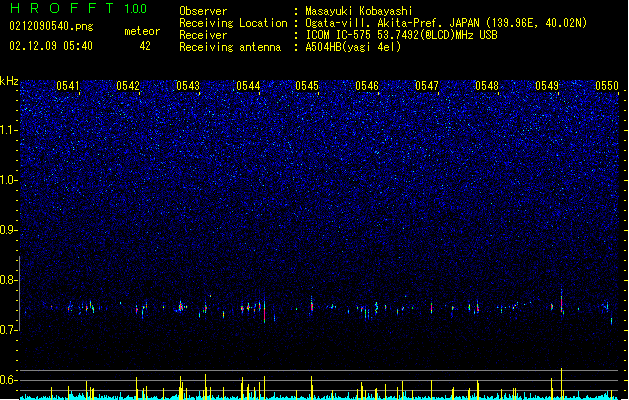Click the 0545 time marker
This screenshot has height=400, width=629.
[307, 86]
